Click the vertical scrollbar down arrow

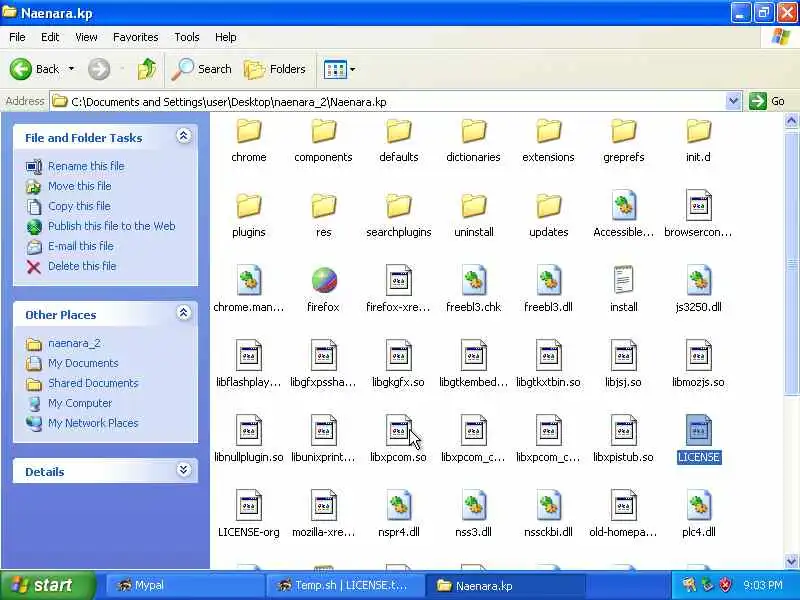tap(791, 561)
